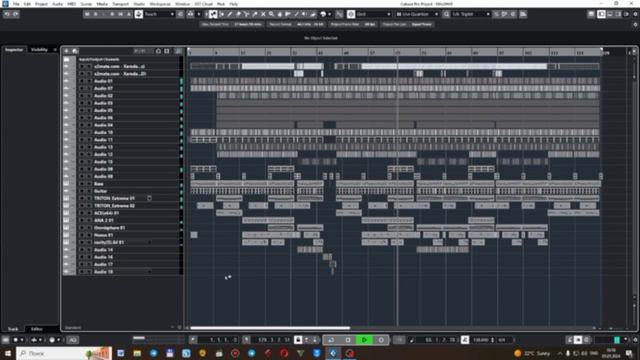Toggle global R read automation button
Viewport: 640px width, 360px height.
pos(112,14)
